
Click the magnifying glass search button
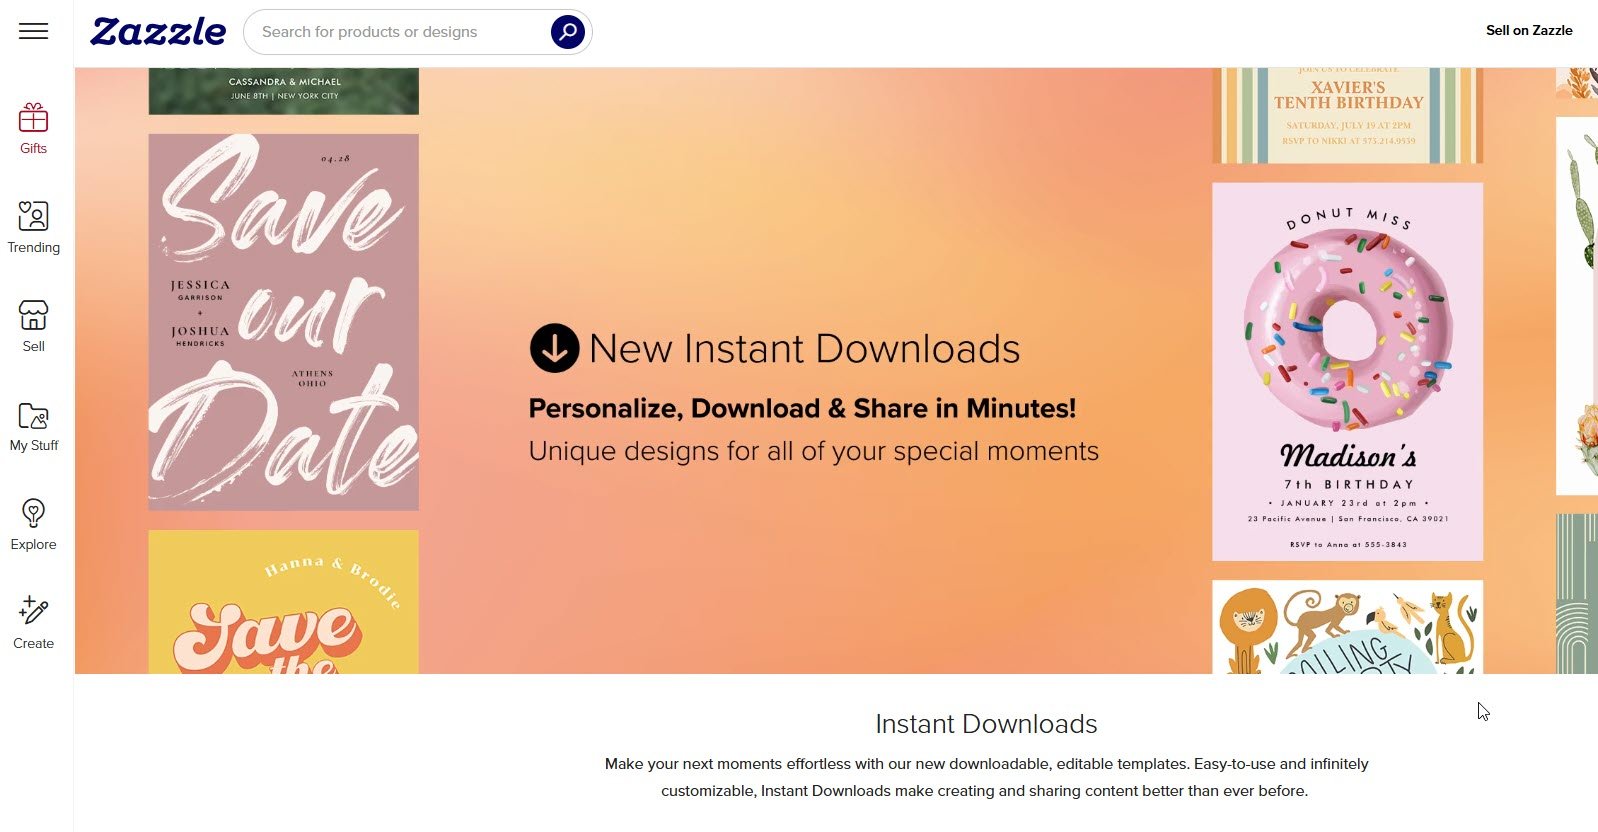click(x=567, y=32)
